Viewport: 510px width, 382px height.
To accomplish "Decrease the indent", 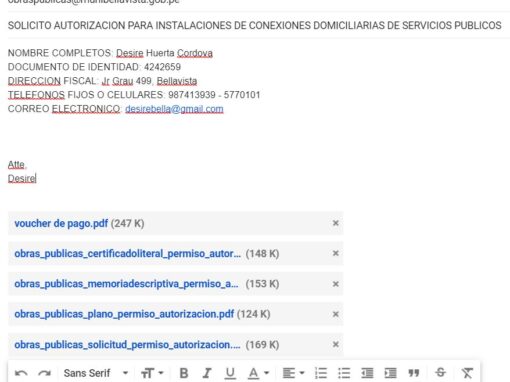I will pos(367,373).
